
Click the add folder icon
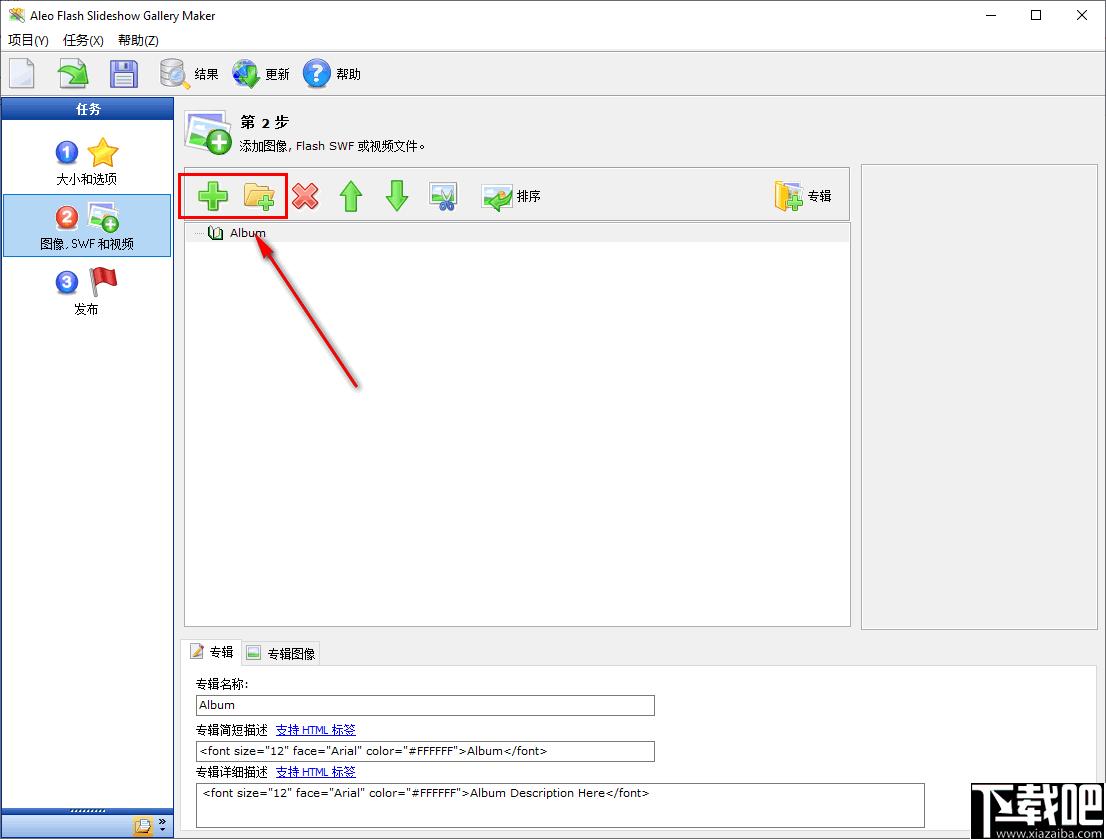click(259, 196)
